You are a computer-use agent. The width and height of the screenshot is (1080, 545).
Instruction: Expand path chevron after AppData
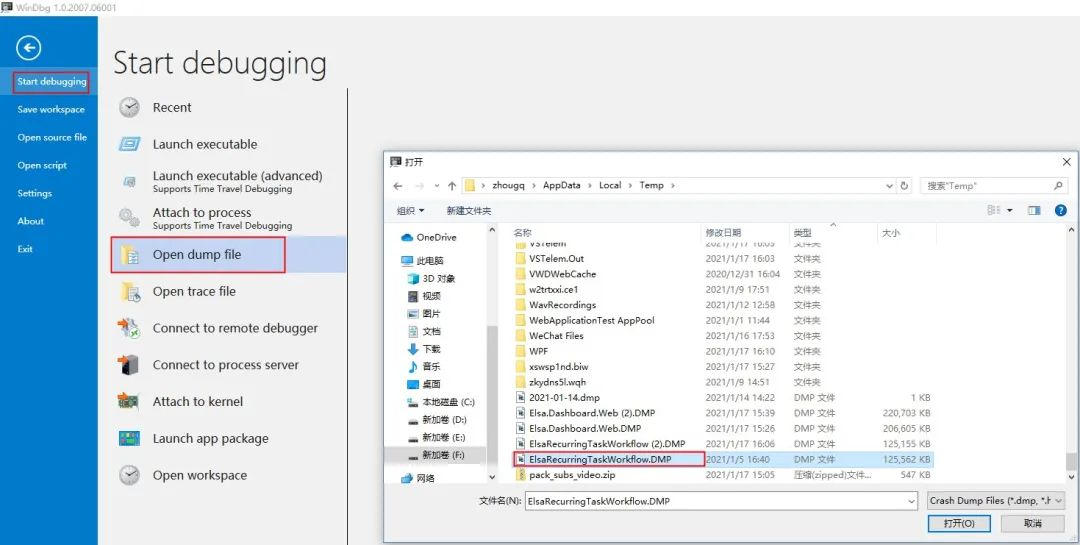(590, 185)
